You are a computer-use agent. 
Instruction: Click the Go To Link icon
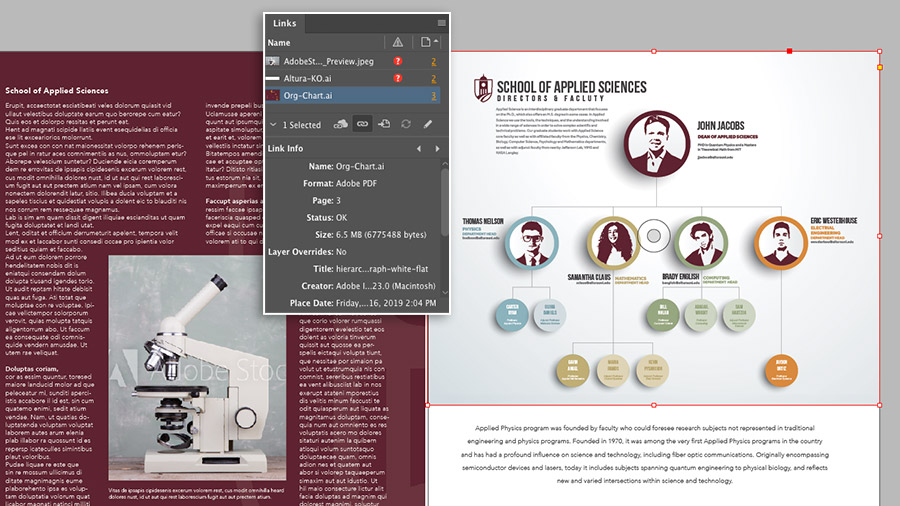[384, 124]
